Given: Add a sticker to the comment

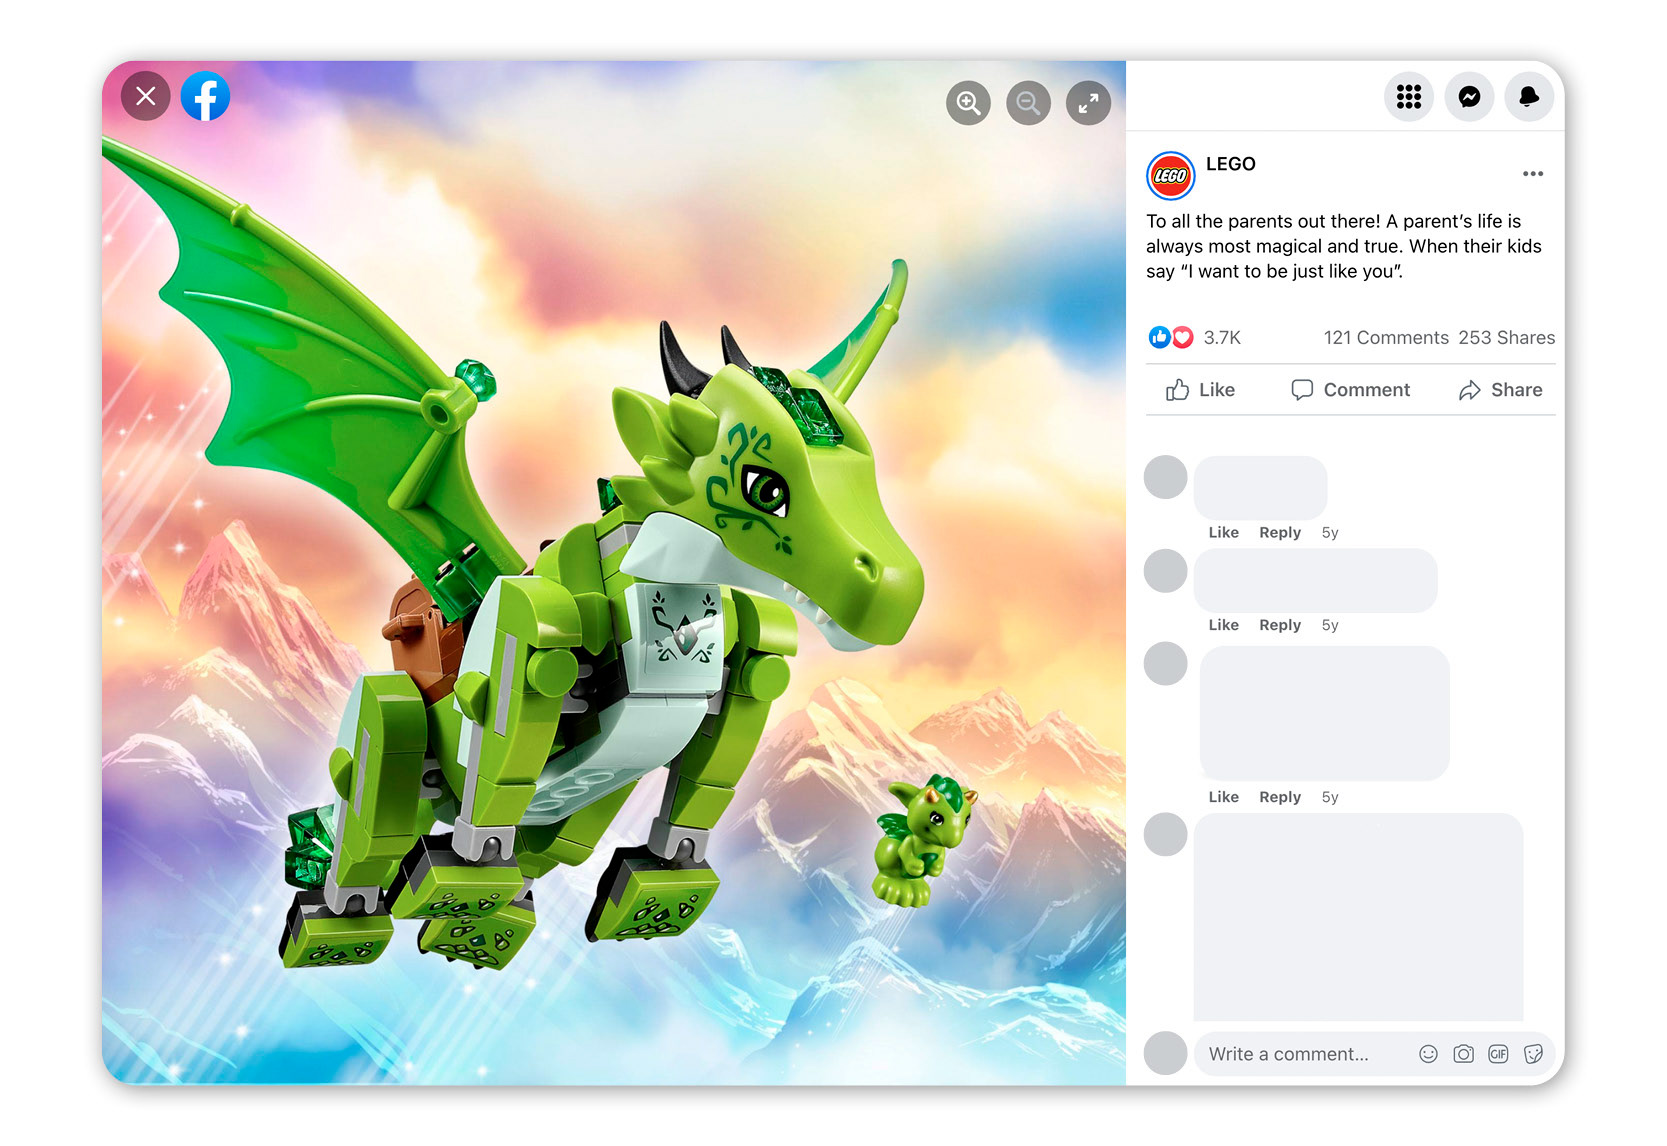Looking at the screenshot, I should [1533, 1054].
